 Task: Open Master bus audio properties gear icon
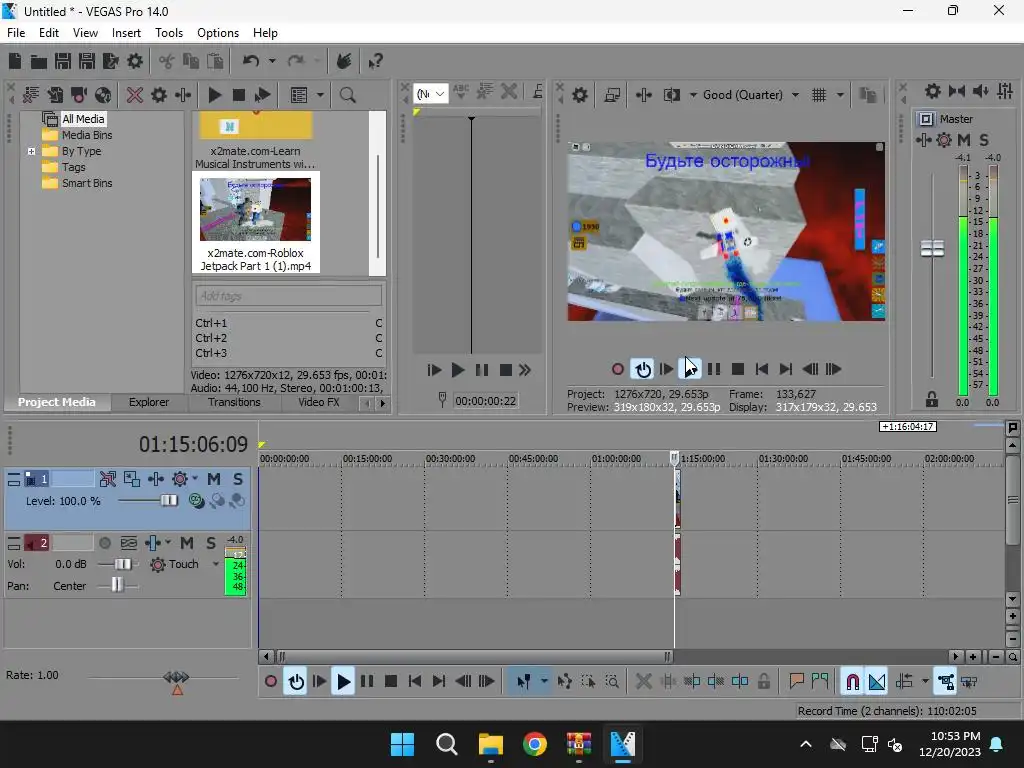[x=933, y=91]
